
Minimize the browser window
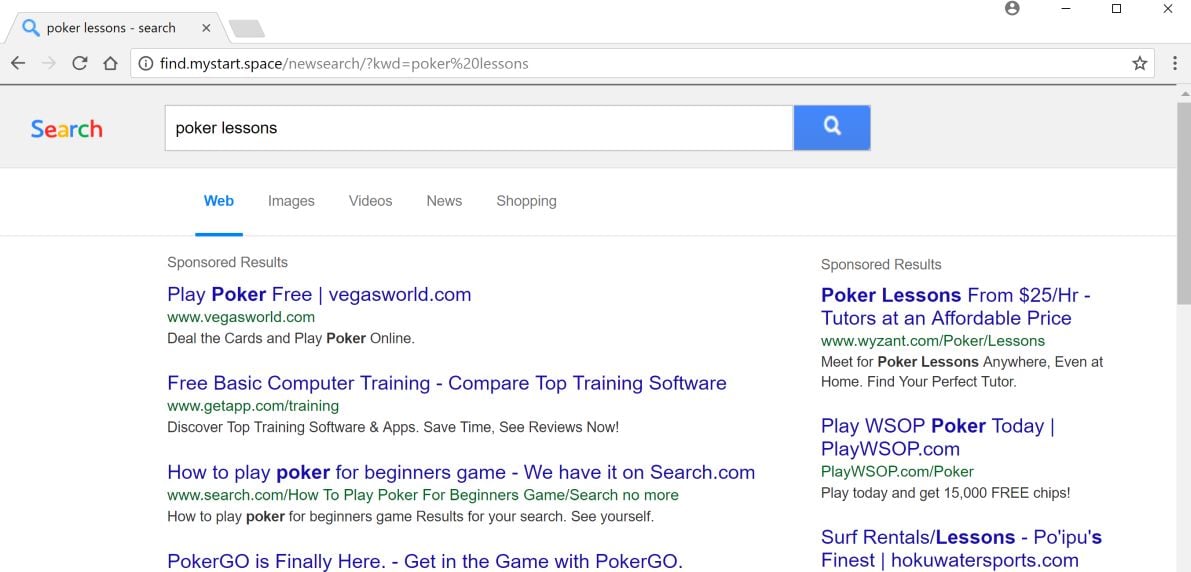click(1066, 8)
